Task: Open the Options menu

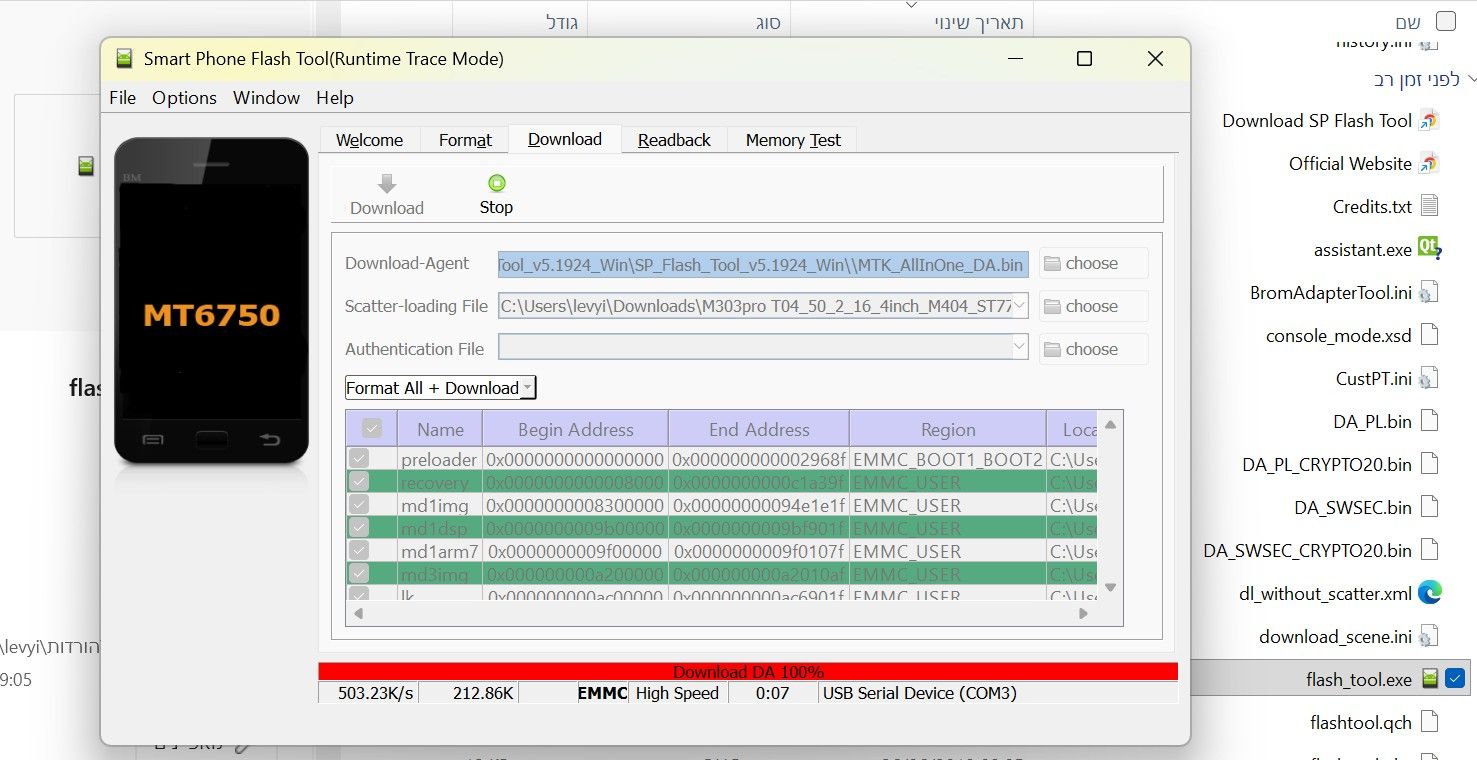Action: click(184, 97)
